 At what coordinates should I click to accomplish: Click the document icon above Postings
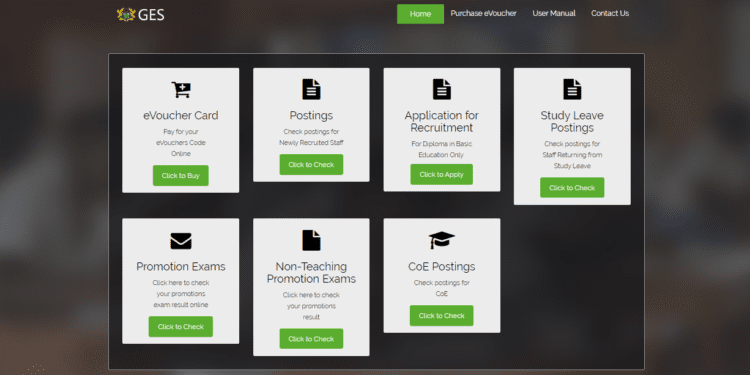tap(311, 89)
